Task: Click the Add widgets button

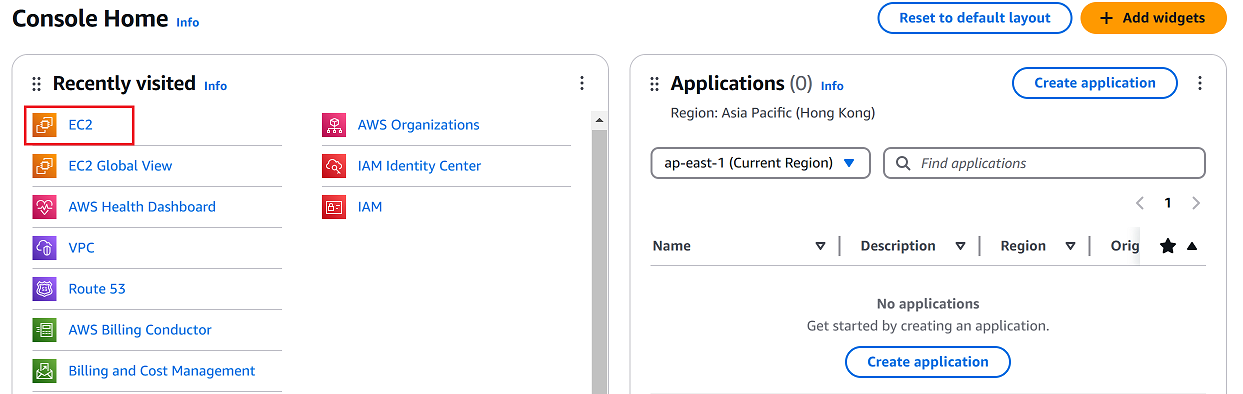Action: [x=1153, y=18]
